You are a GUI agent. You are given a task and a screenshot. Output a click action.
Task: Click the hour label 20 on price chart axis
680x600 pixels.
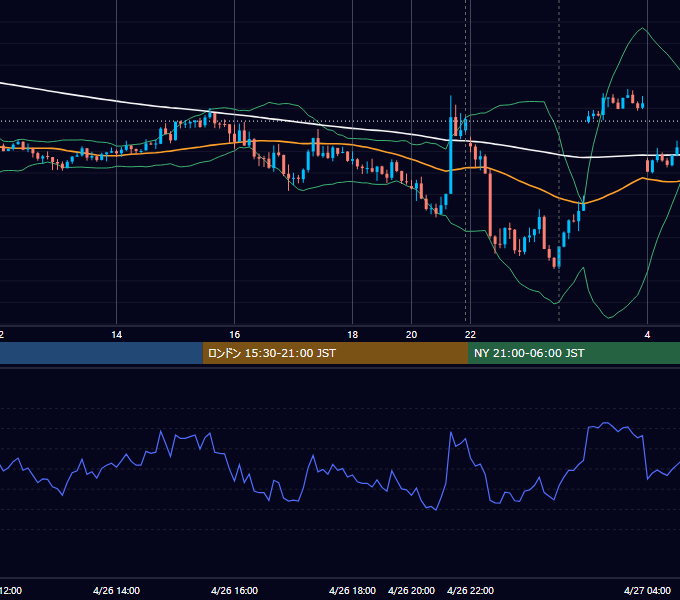[411, 335]
